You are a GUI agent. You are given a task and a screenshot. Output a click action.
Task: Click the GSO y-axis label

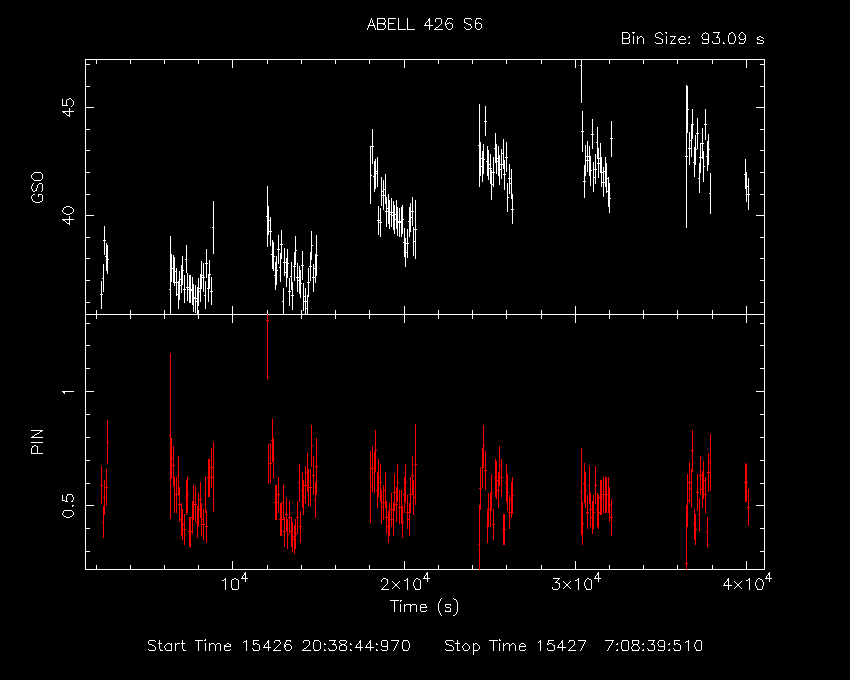[x=37, y=188]
